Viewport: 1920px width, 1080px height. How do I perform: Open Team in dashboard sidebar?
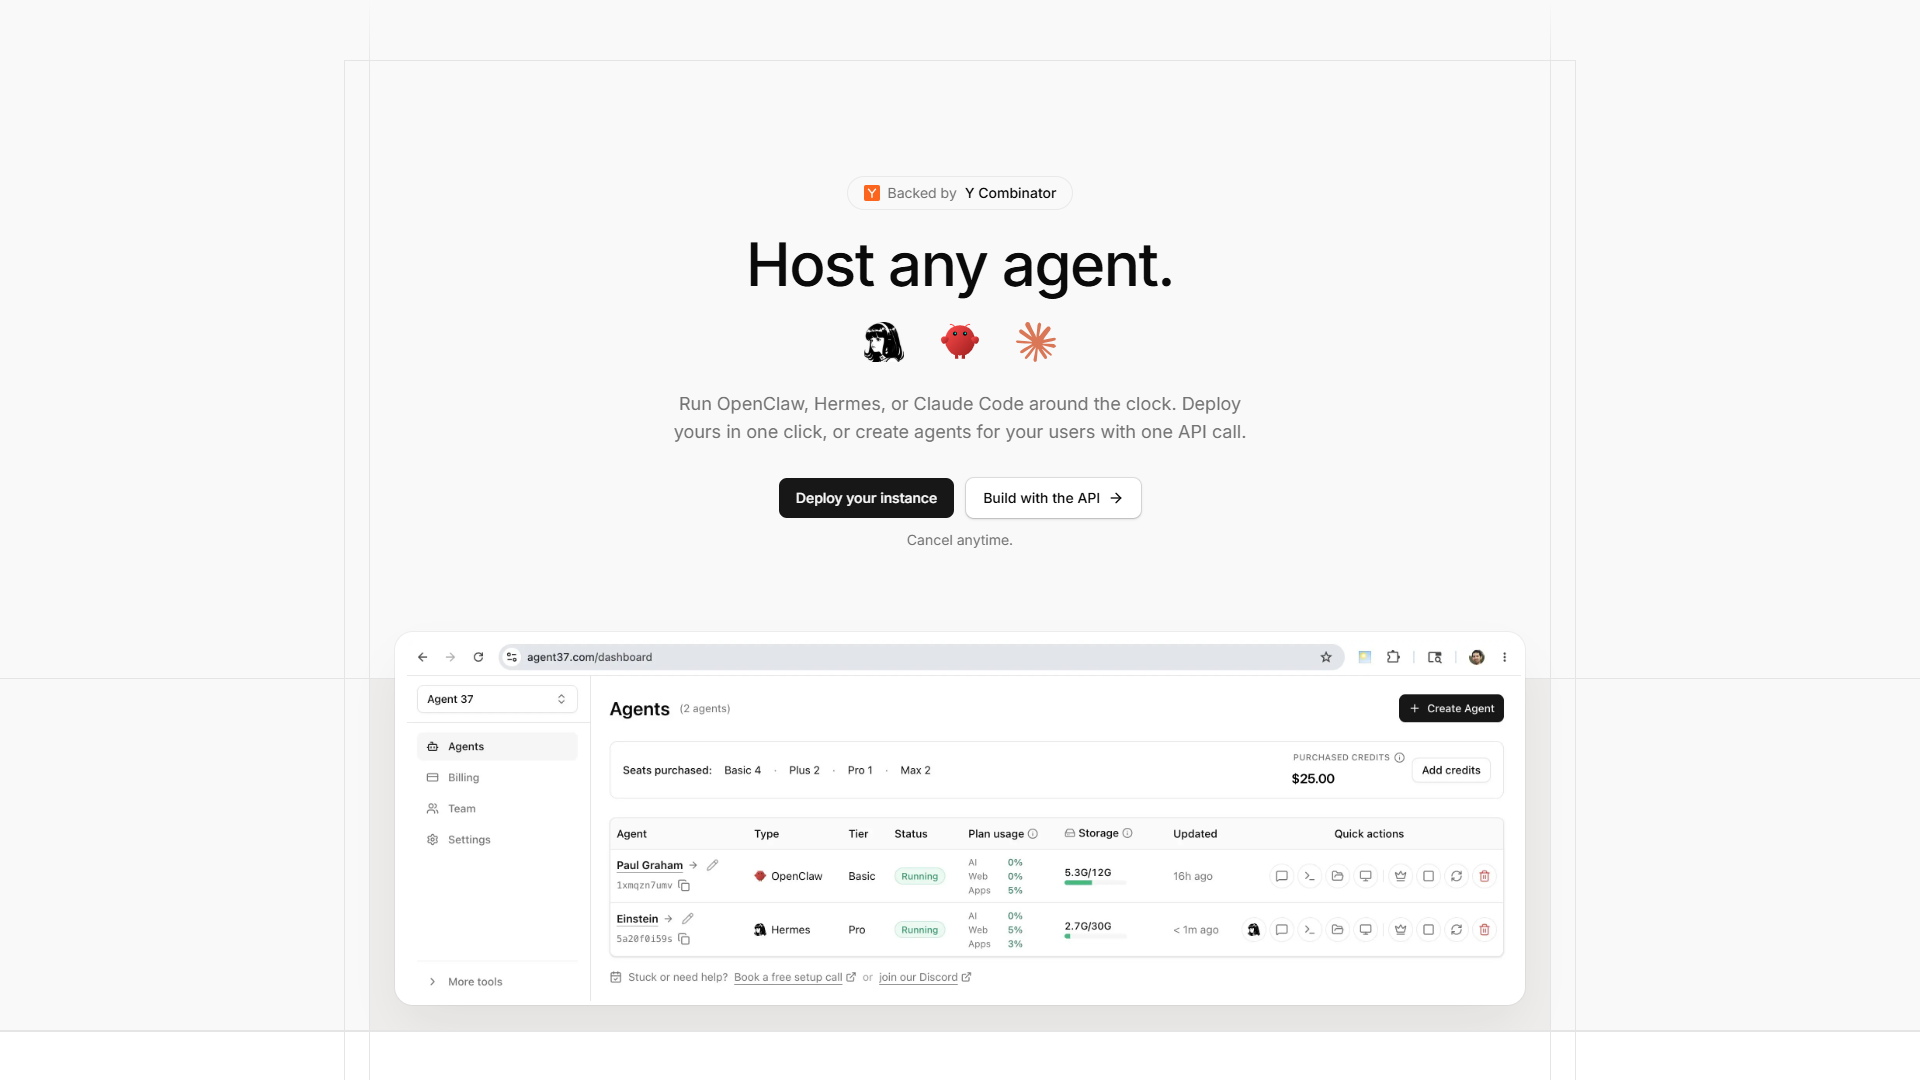[497, 809]
